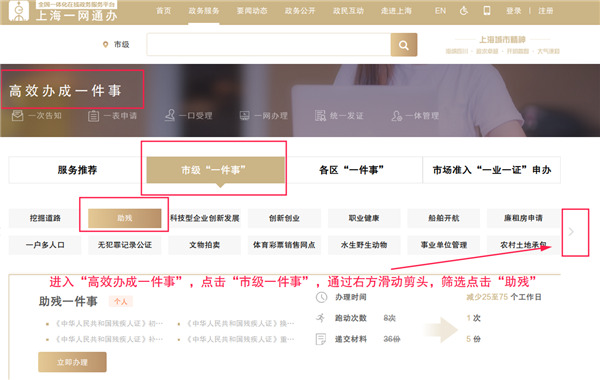Click the 立即办理 button
Image resolution: width=600 pixels, height=380 pixels.
pos(72,362)
